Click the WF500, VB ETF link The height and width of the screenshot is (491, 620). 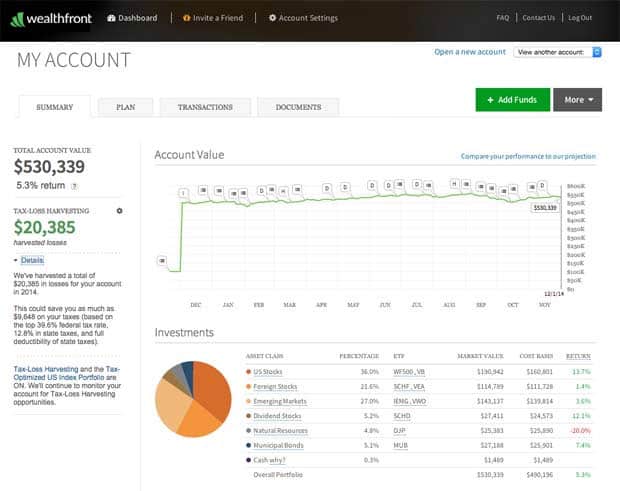tap(409, 372)
